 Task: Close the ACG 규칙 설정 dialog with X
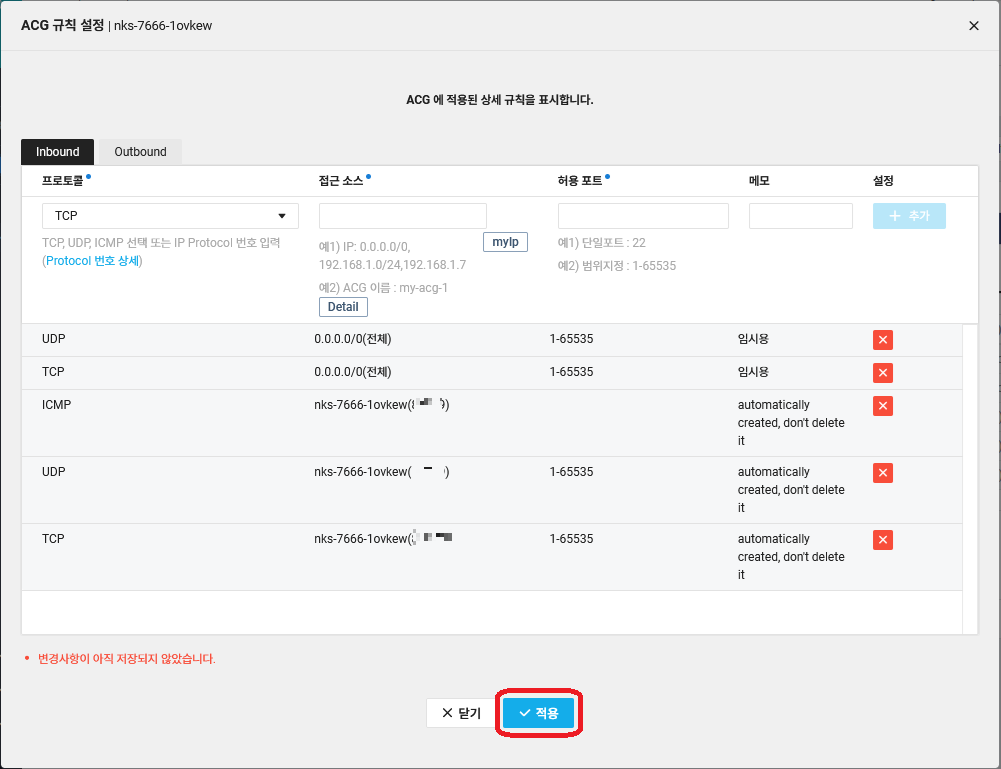[974, 26]
